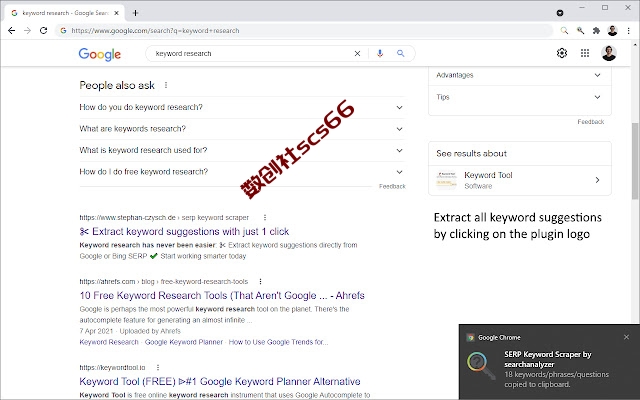The width and height of the screenshot is (640, 400).
Task: Select the 'keyword research - Google Search' tab
Action: click(65, 13)
